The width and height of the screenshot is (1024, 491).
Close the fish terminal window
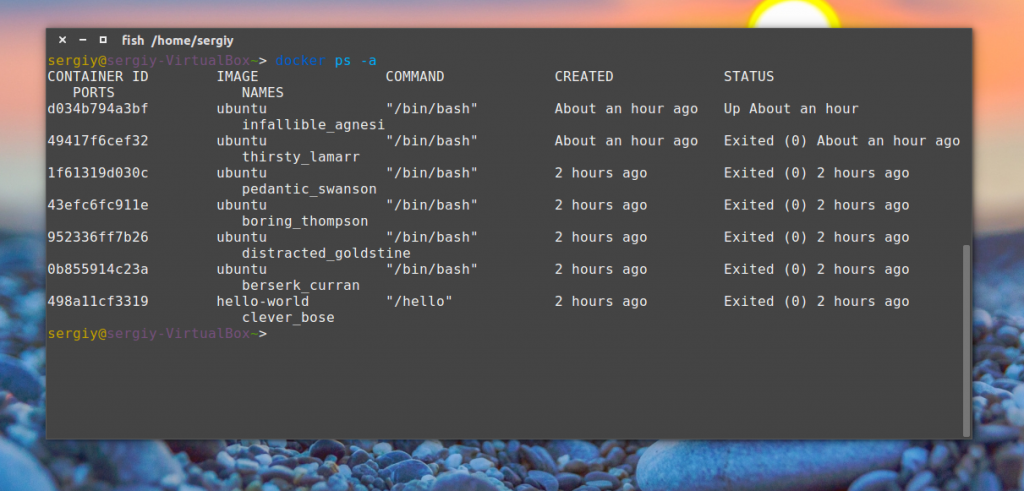(x=62, y=40)
